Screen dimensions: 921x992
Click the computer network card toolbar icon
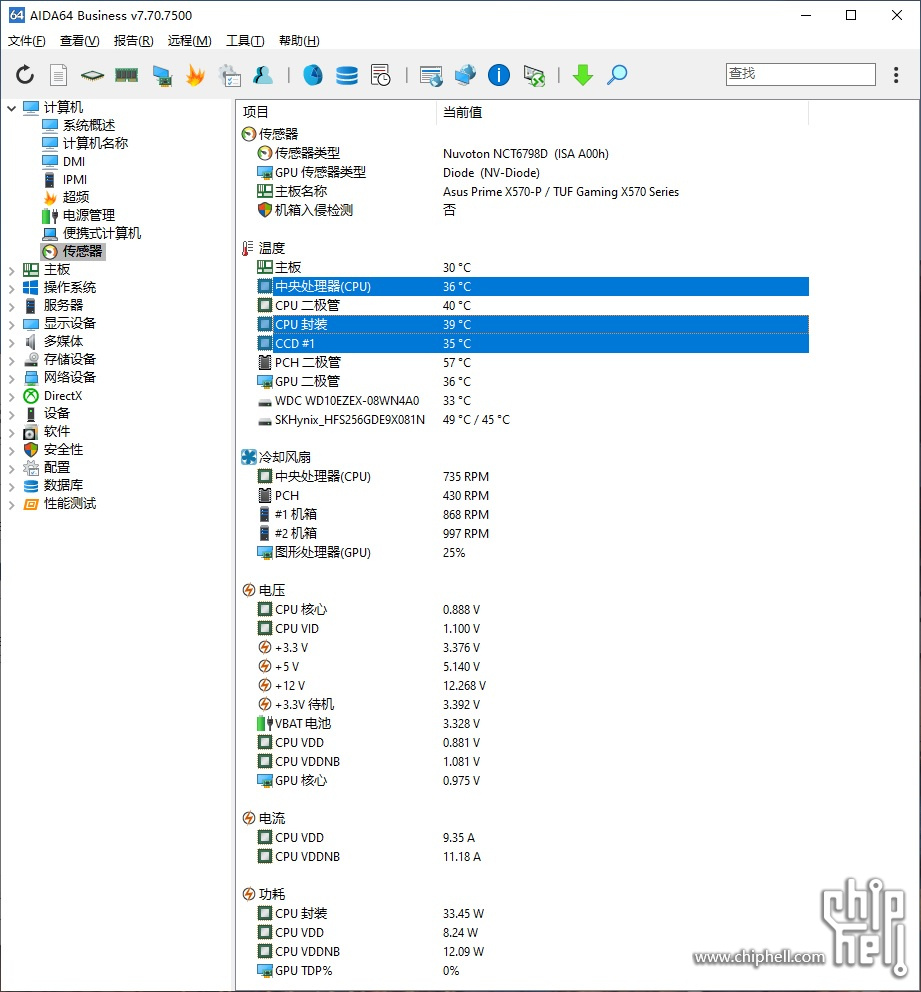[x=162, y=75]
